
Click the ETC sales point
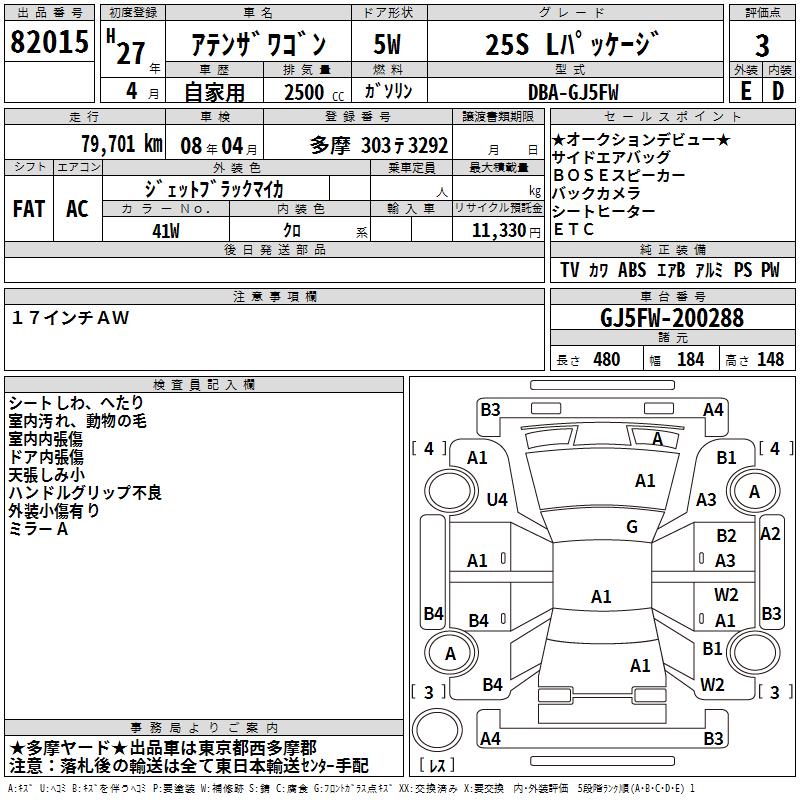click(x=573, y=229)
